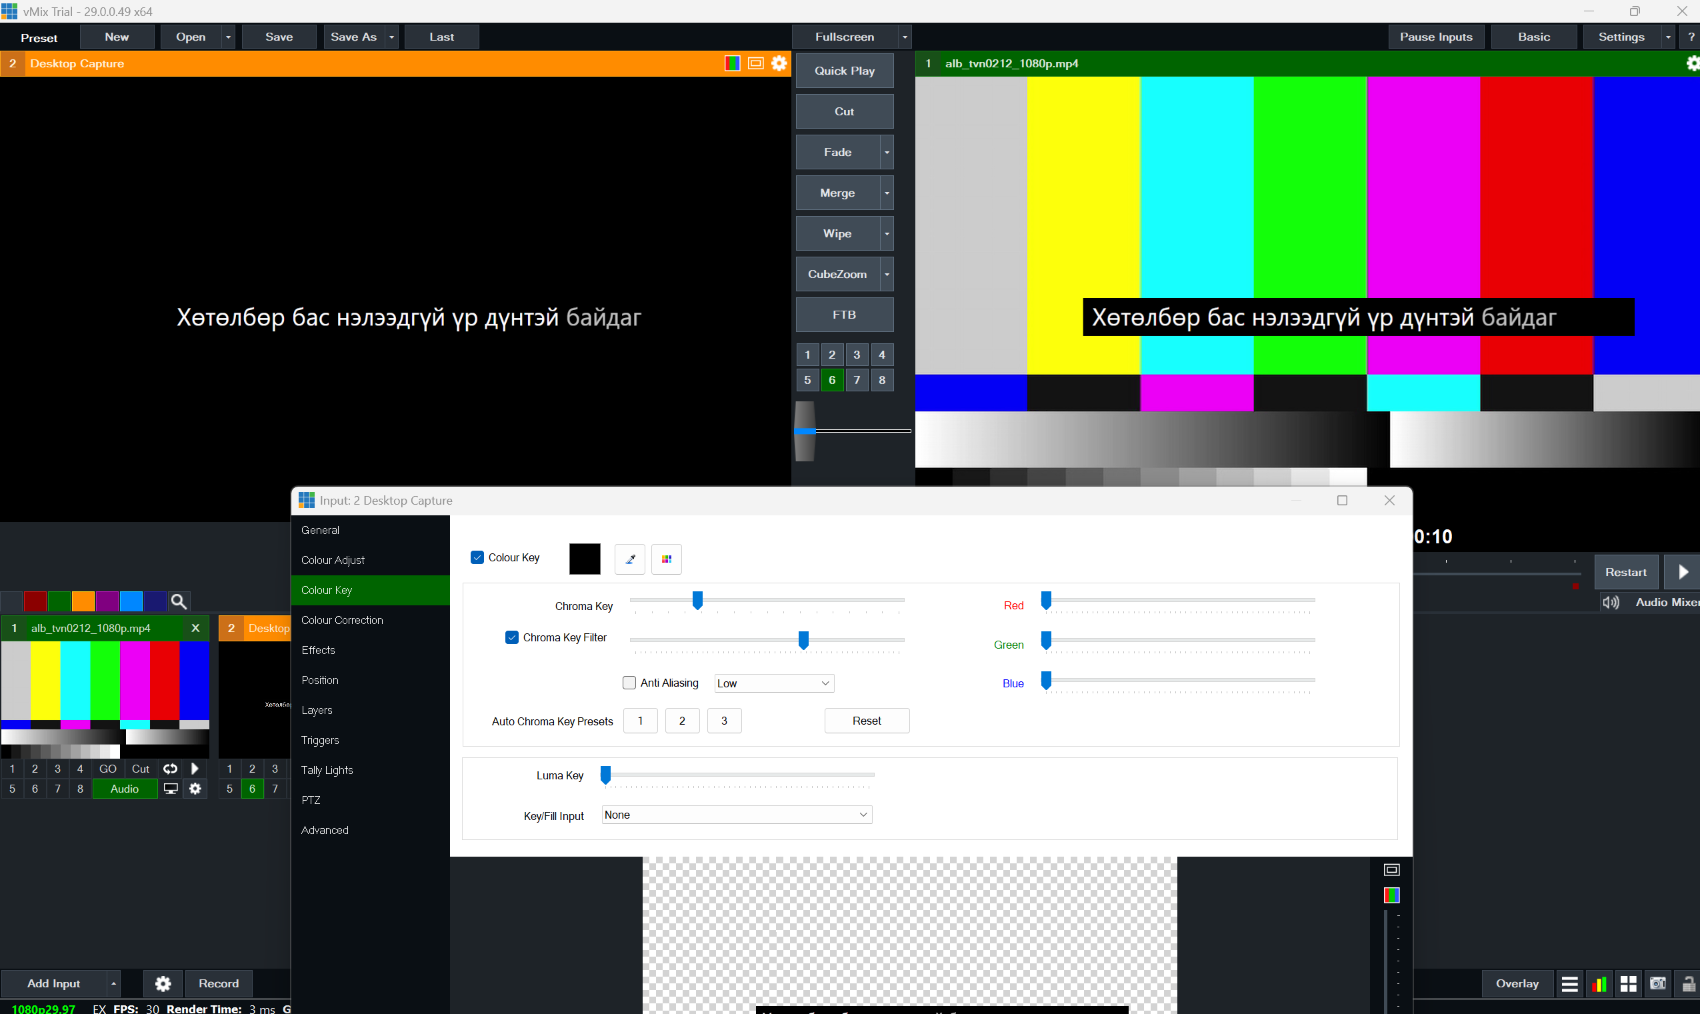Click the frame icon in Desktop Capture header
Image resolution: width=1700 pixels, height=1014 pixels.
(x=756, y=63)
